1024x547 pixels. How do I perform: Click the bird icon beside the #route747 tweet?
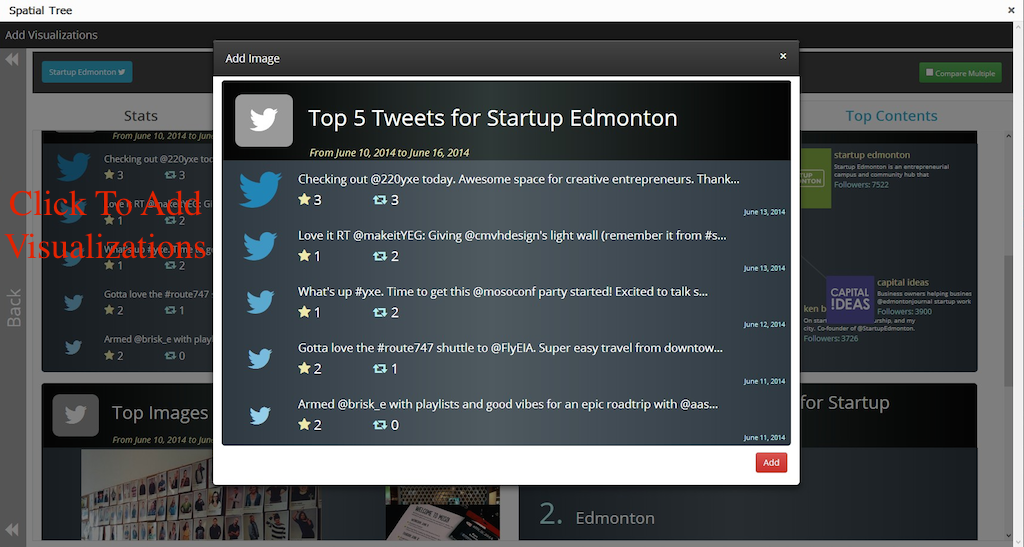(260, 358)
